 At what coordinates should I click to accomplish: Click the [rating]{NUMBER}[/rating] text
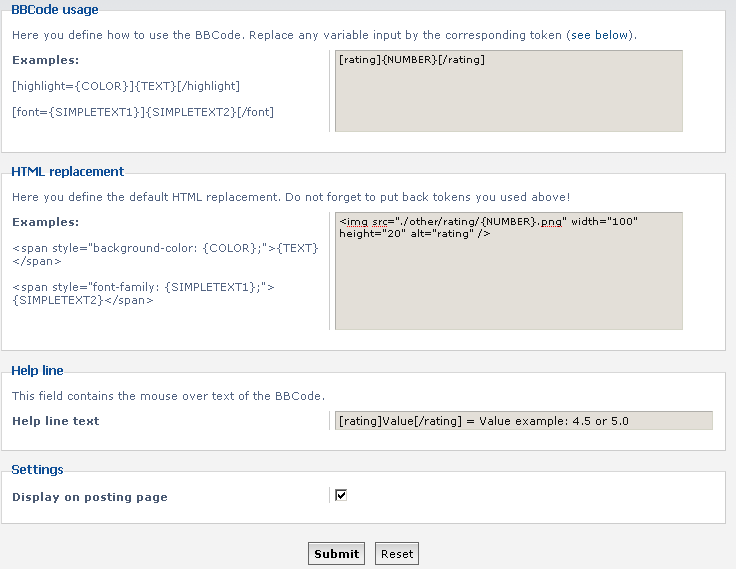[x=412, y=60]
